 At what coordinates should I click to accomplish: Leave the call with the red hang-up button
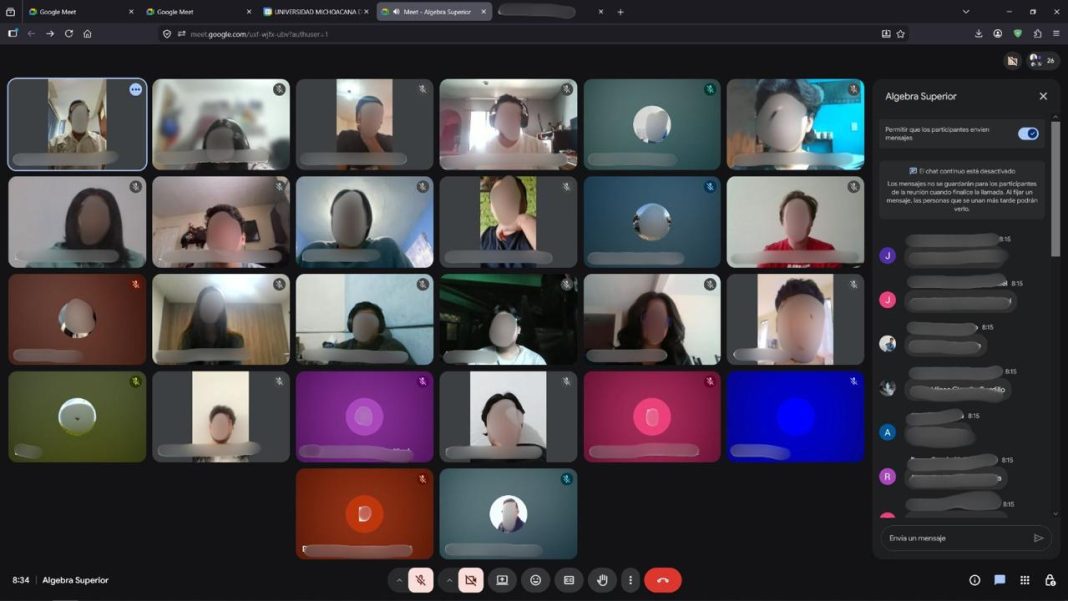[x=662, y=580]
